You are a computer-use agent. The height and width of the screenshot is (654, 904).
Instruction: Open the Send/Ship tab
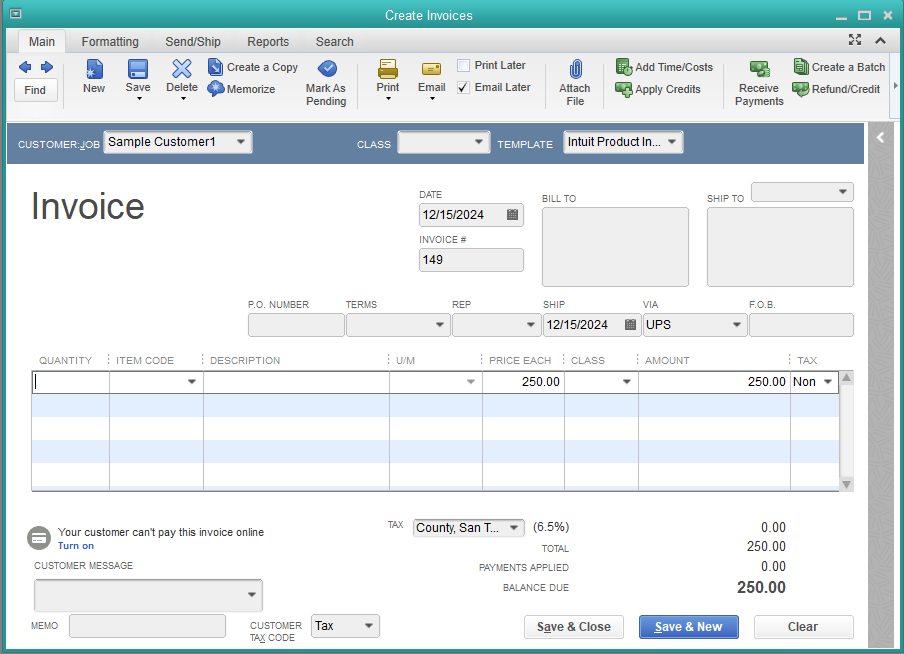[x=193, y=42]
